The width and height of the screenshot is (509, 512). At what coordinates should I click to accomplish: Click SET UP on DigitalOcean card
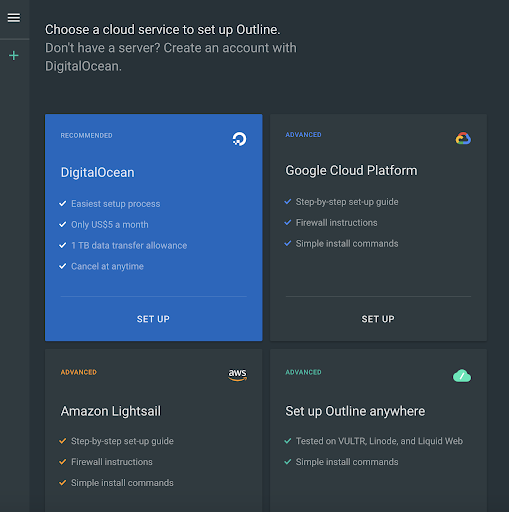(x=153, y=319)
